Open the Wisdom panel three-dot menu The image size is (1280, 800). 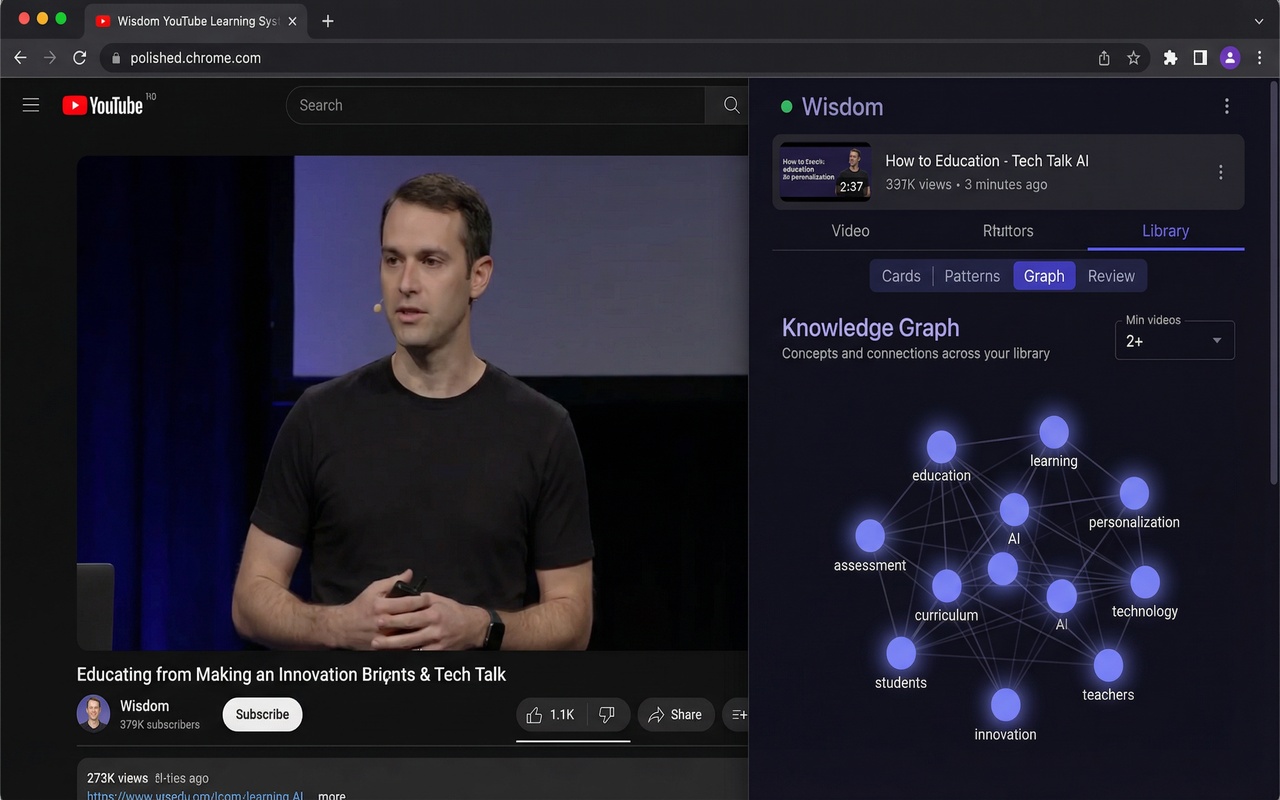pos(1227,105)
